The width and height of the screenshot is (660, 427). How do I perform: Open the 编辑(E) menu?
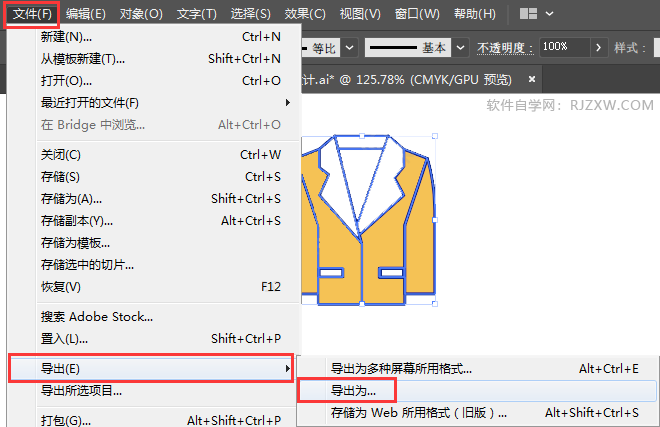click(x=86, y=14)
